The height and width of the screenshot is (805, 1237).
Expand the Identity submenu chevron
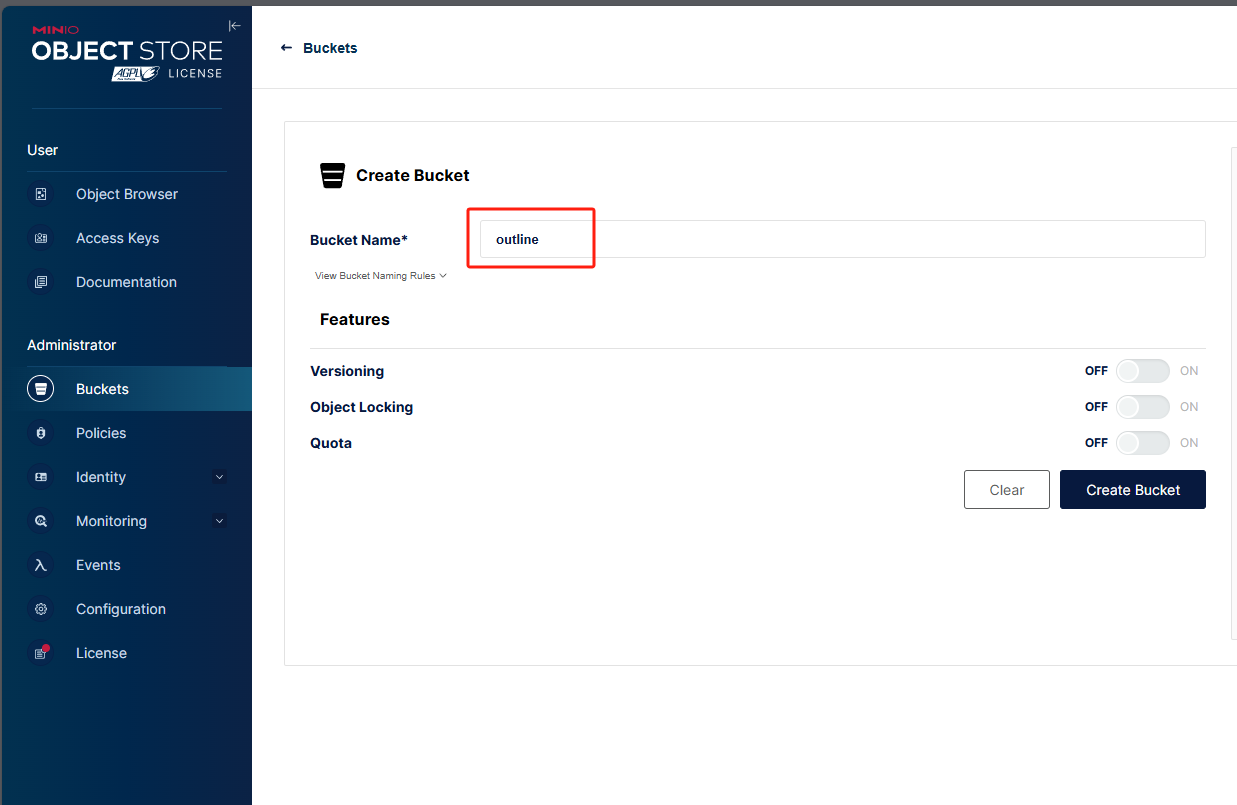click(220, 477)
